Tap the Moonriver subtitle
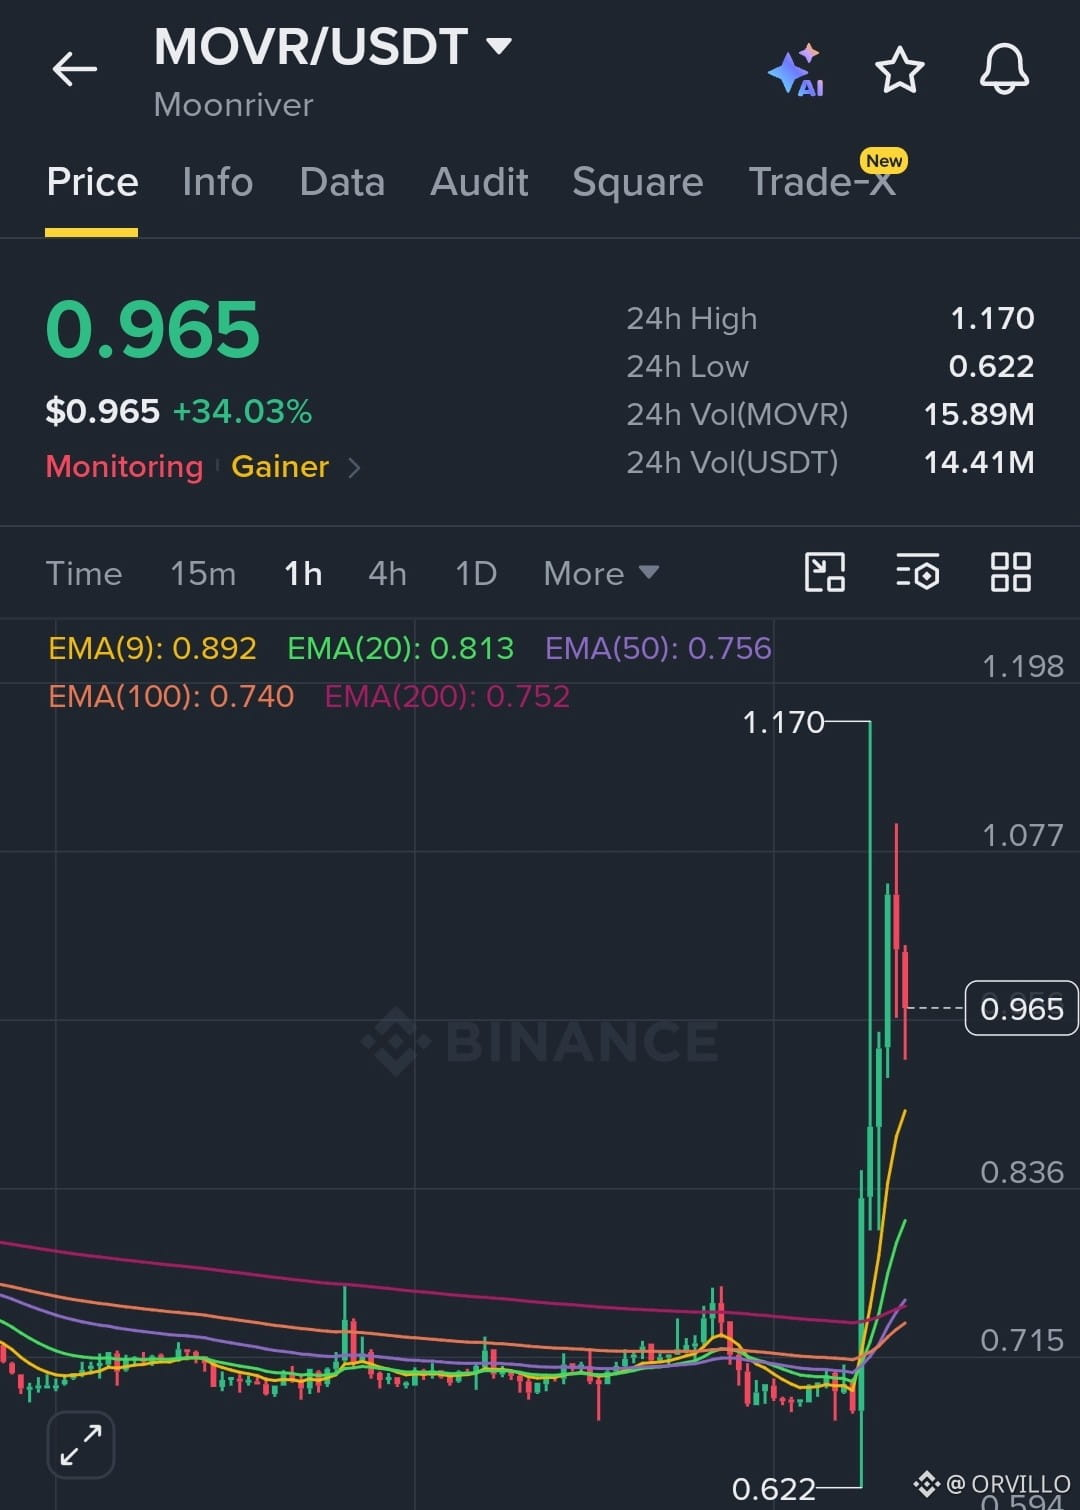Viewport: 1080px width, 1510px height. (x=233, y=105)
